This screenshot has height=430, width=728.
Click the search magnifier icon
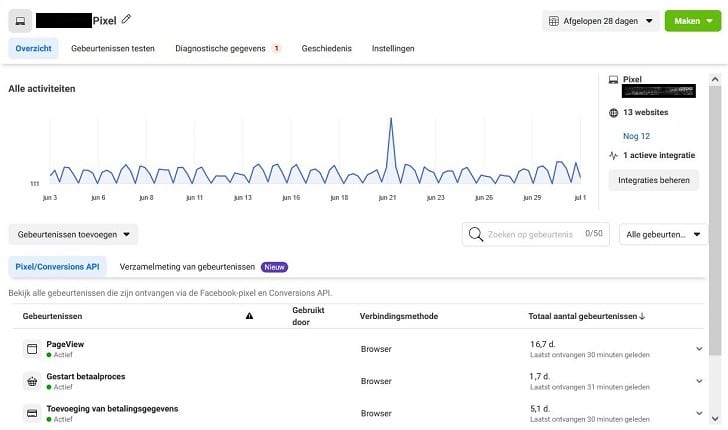pyautogui.click(x=475, y=234)
